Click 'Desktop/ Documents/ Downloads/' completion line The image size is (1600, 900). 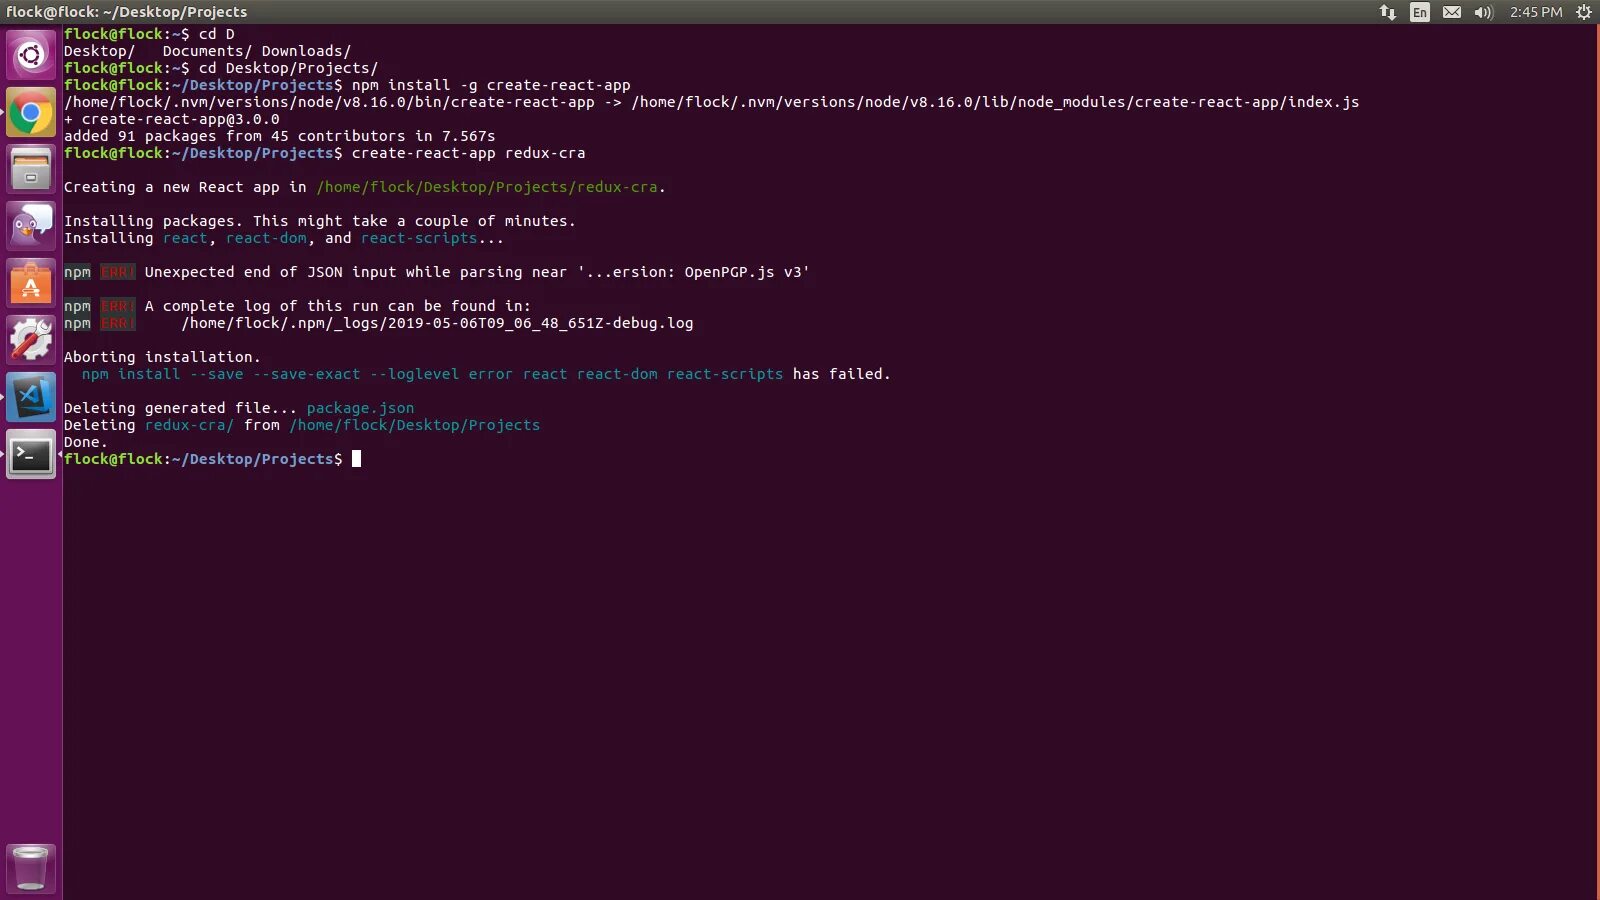tap(207, 51)
